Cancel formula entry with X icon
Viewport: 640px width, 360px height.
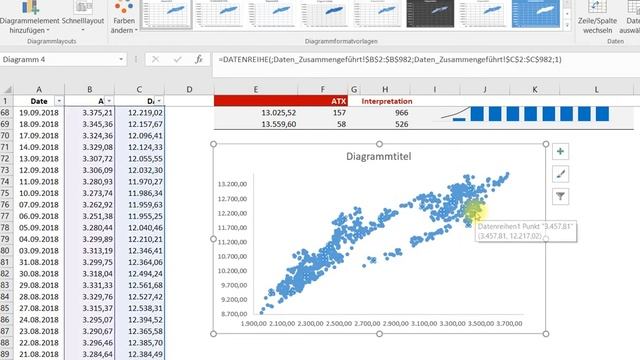[155, 60]
